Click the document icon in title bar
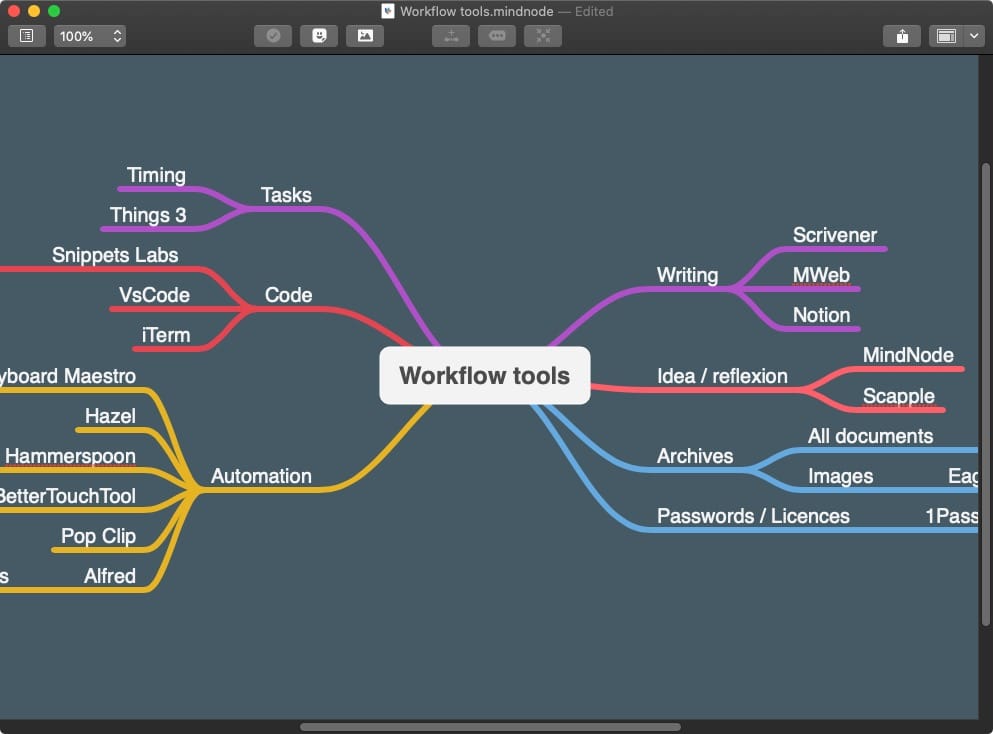Viewport: 993px width, 734px height. [x=388, y=11]
